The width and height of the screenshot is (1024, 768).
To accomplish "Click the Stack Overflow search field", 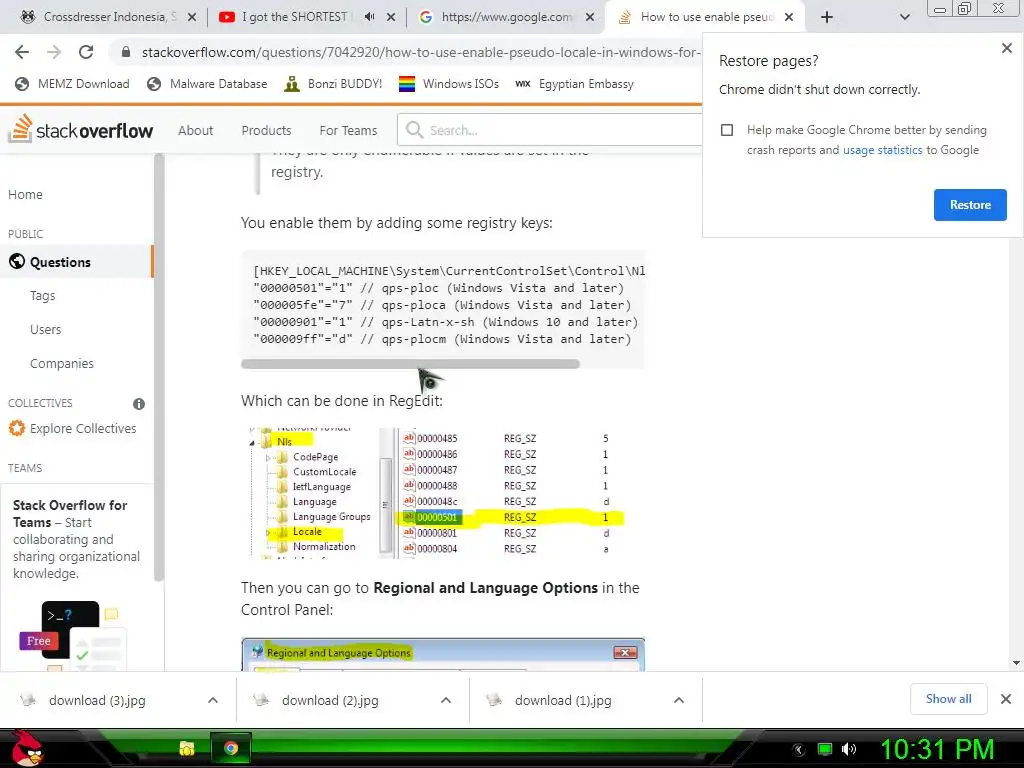I will [550, 130].
